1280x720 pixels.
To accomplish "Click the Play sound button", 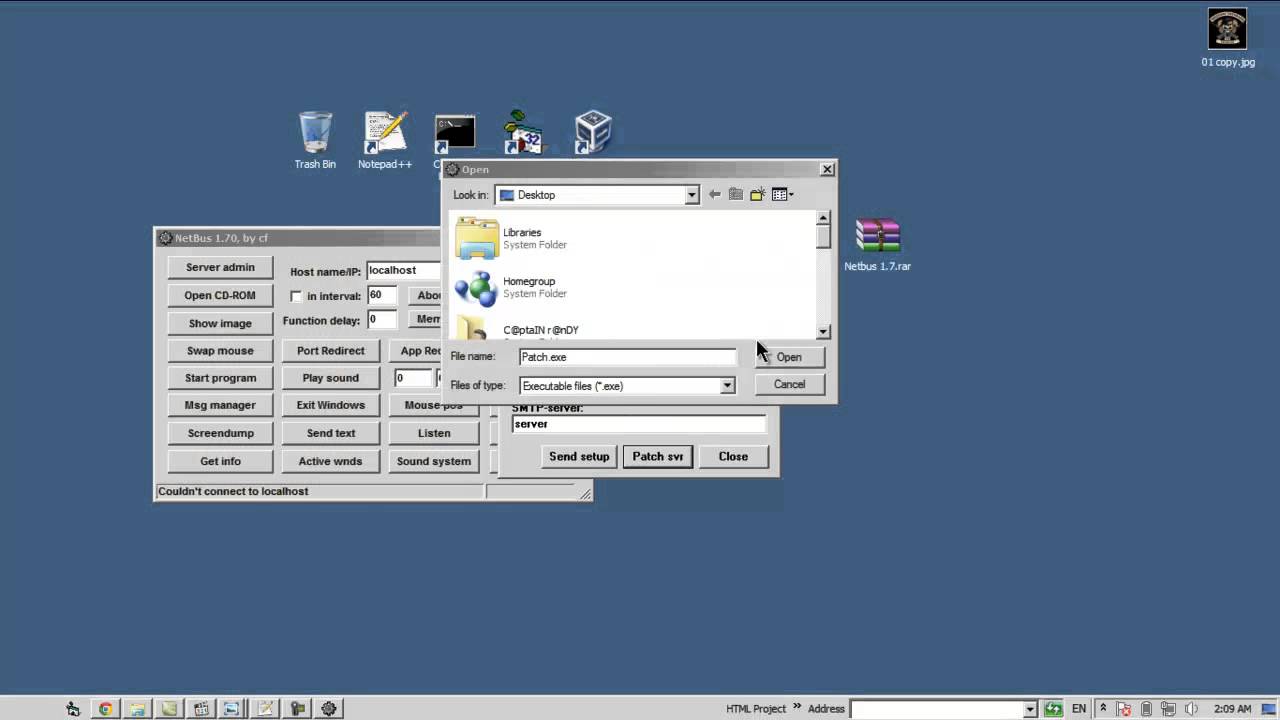I will [x=331, y=378].
